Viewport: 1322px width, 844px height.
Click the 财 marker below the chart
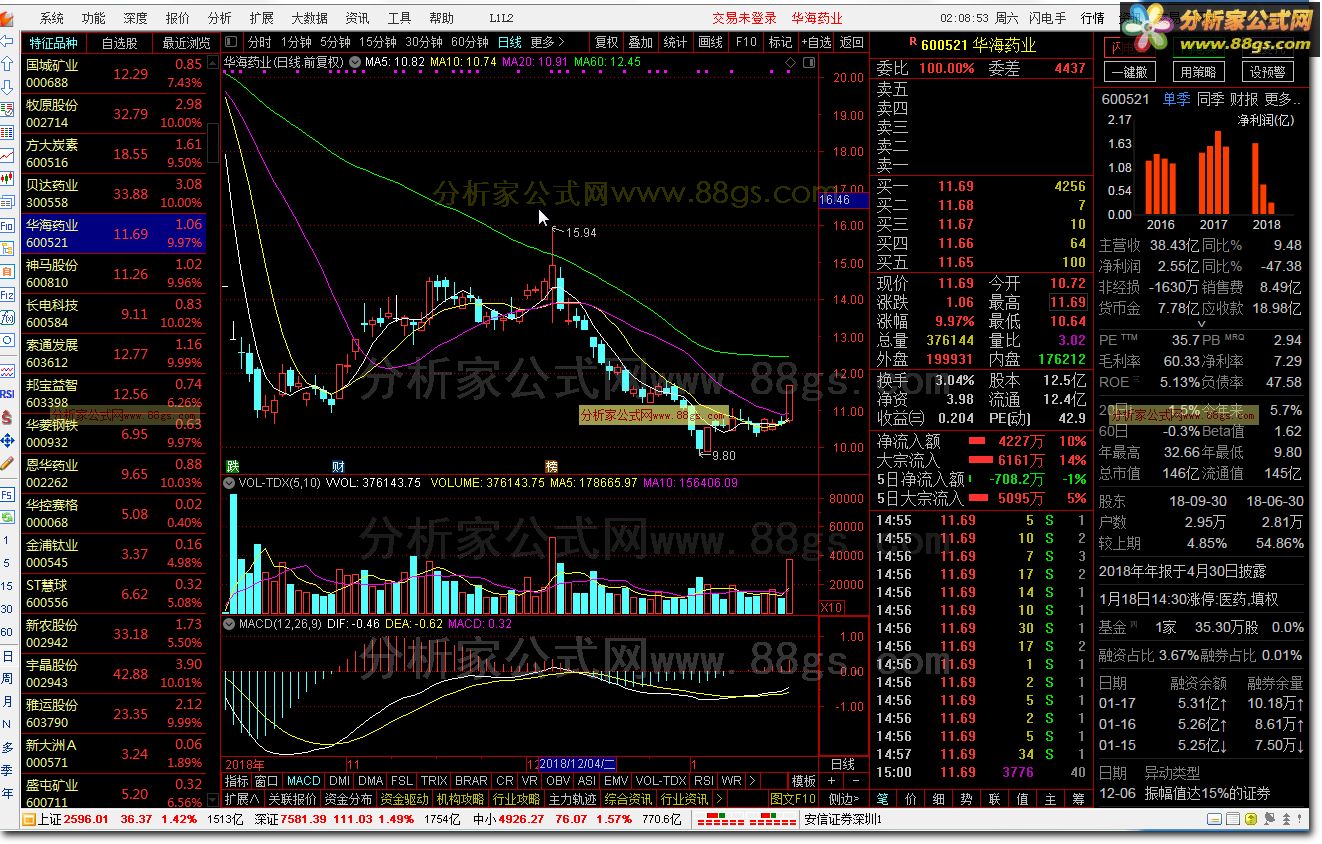coord(338,466)
